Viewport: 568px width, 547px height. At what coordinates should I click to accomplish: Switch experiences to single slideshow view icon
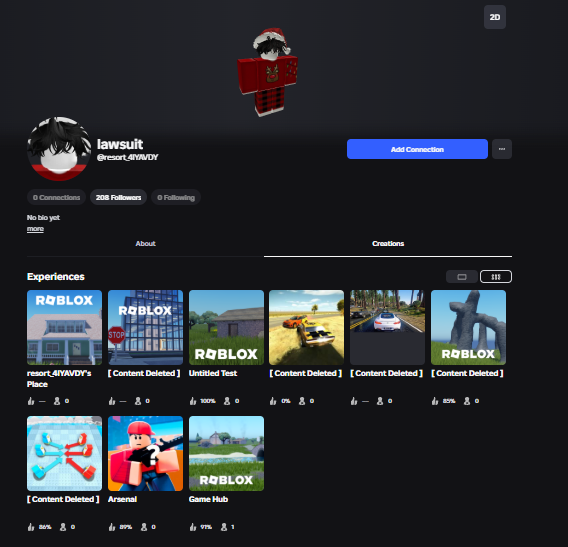click(x=462, y=277)
